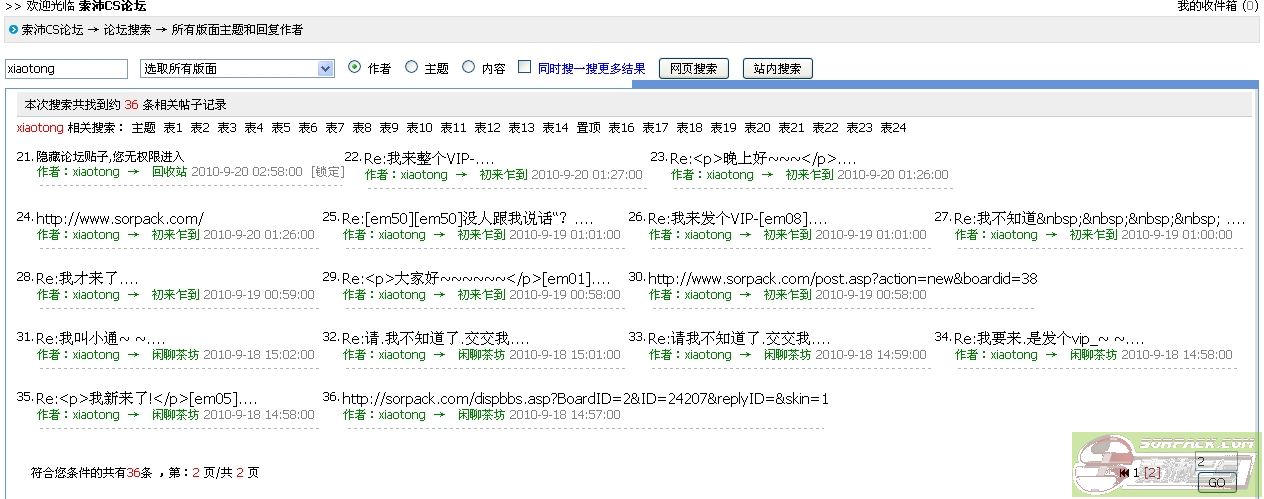This screenshot has width=1264, height=499.
Task: Click the first-page arrow icon in pagination
Action: coord(1124,472)
